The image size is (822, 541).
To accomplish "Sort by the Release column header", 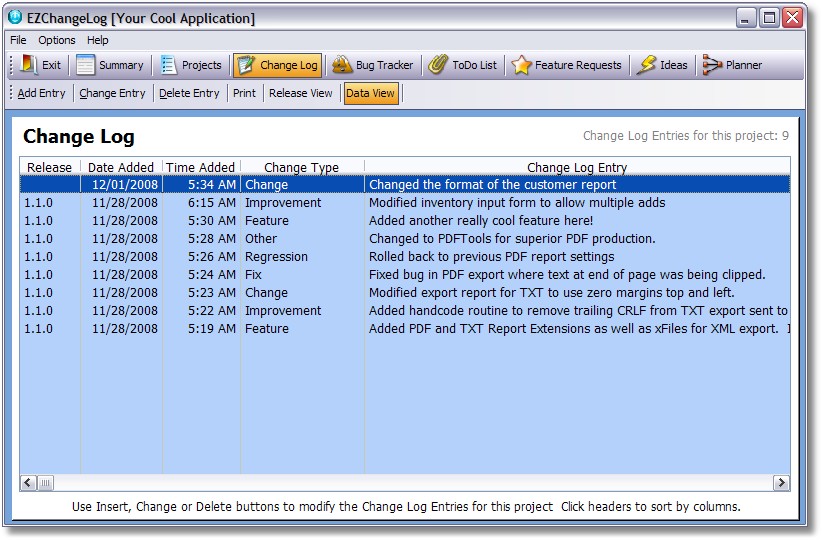I will coord(49,167).
